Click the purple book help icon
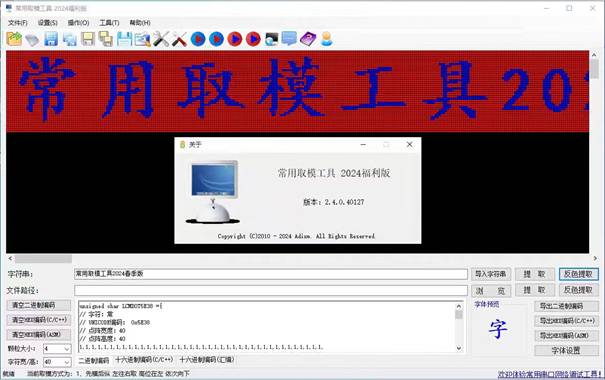 [308, 39]
